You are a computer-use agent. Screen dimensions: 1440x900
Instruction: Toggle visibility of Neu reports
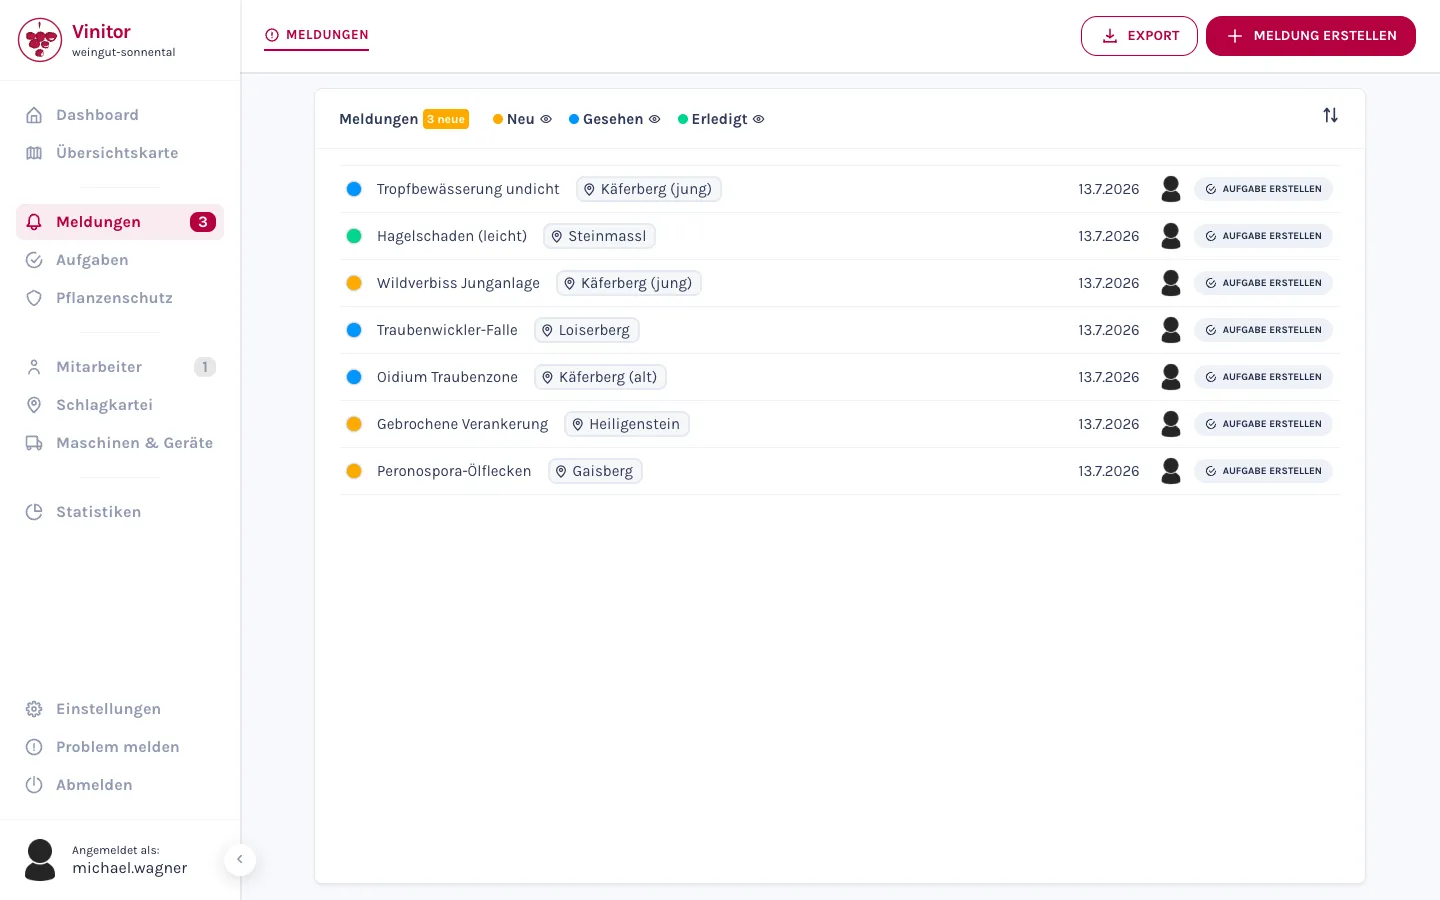click(546, 119)
